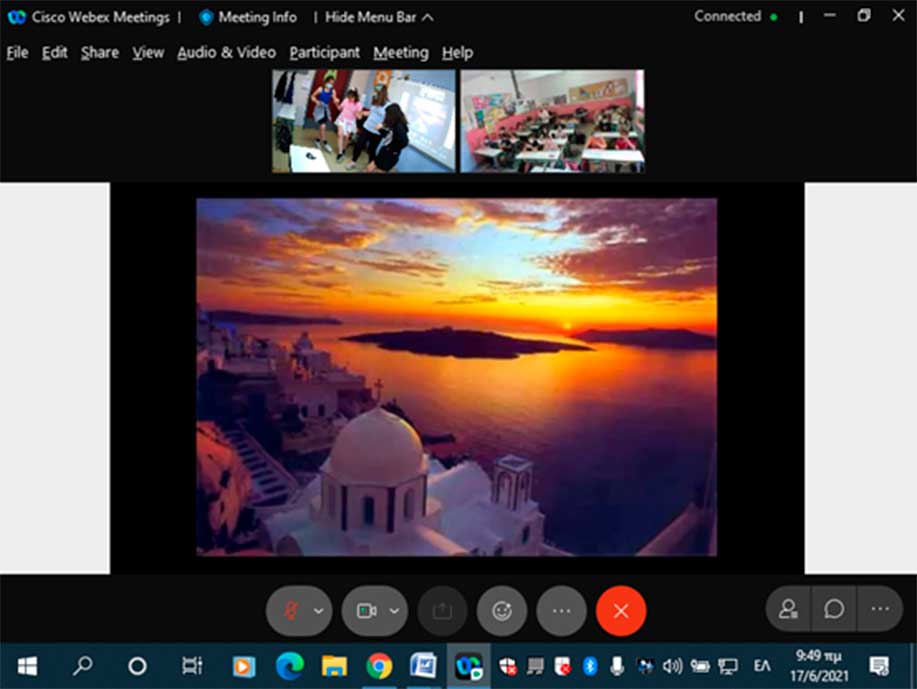Open the Participants panel
This screenshot has width=917, height=689.
click(788, 609)
